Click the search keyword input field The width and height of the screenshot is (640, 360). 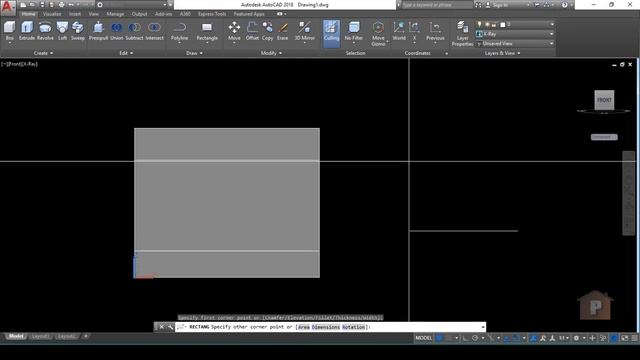[x=436, y=5]
